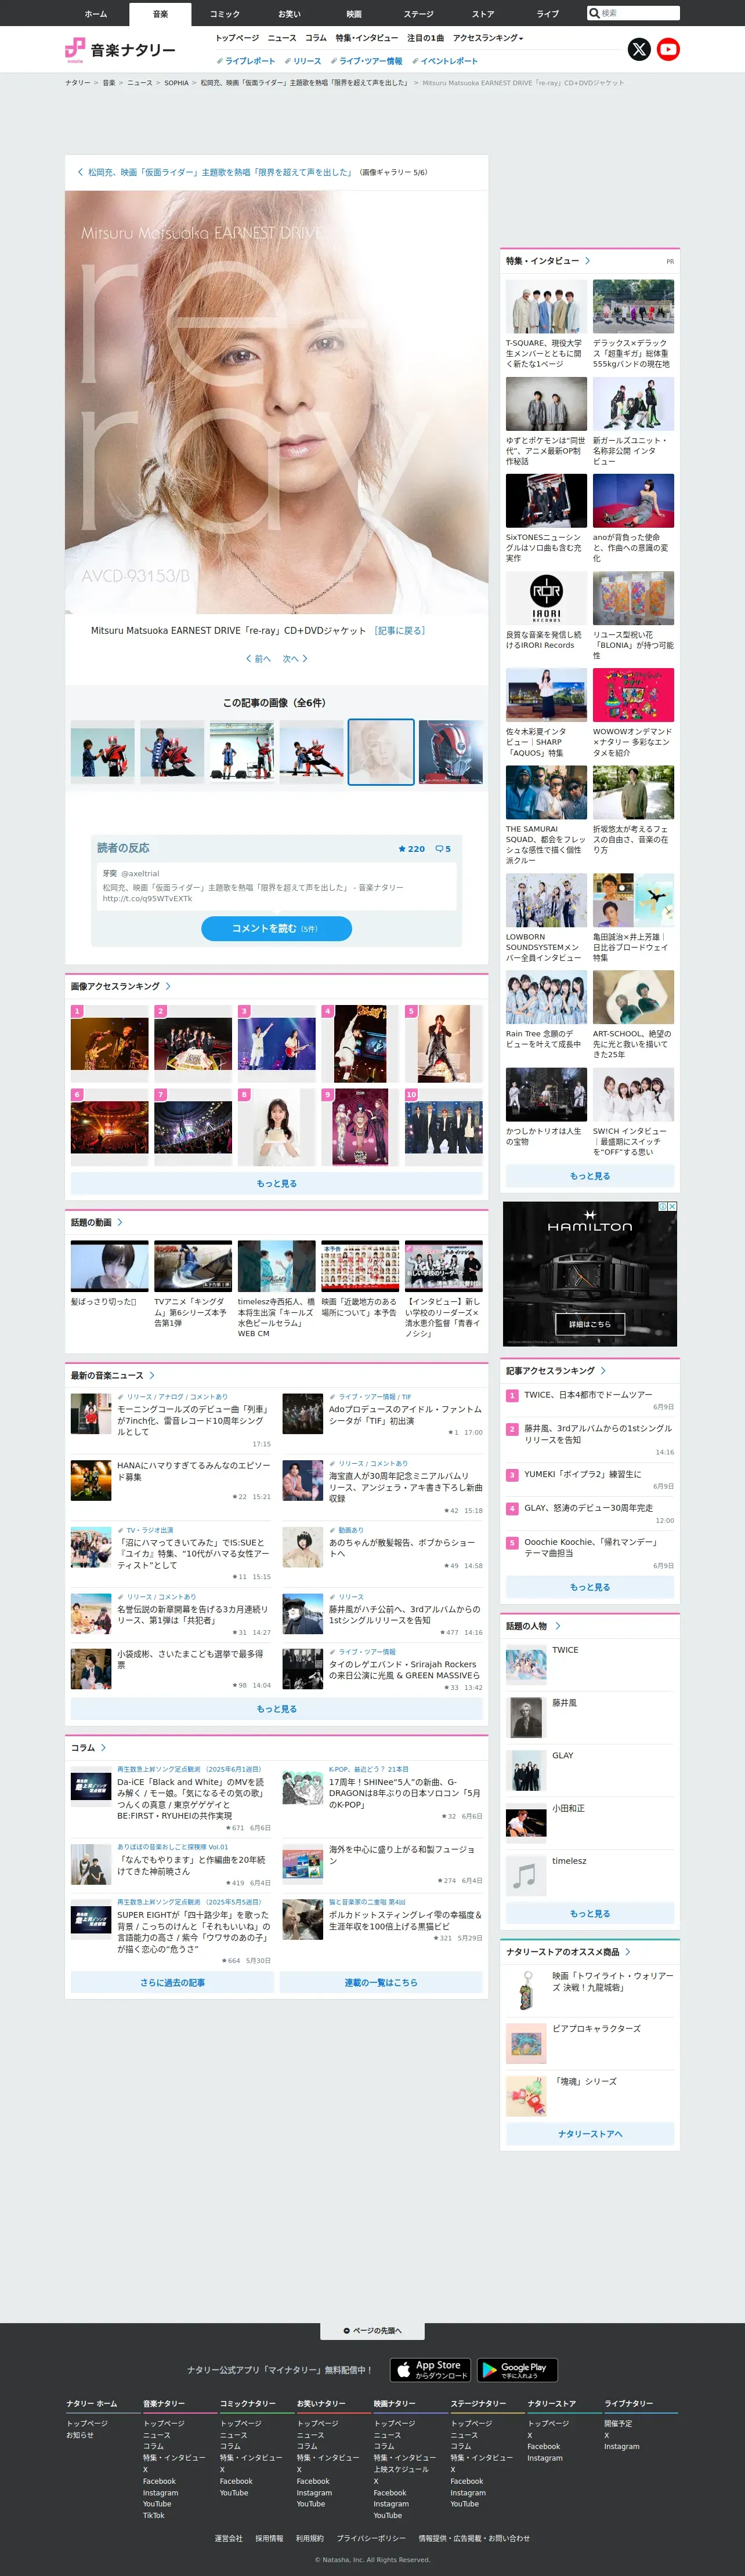Image resolution: width=745 pixels, height=2576 pixels.
Task: Click the IRORI Records logo image
Action: (546, 598)
